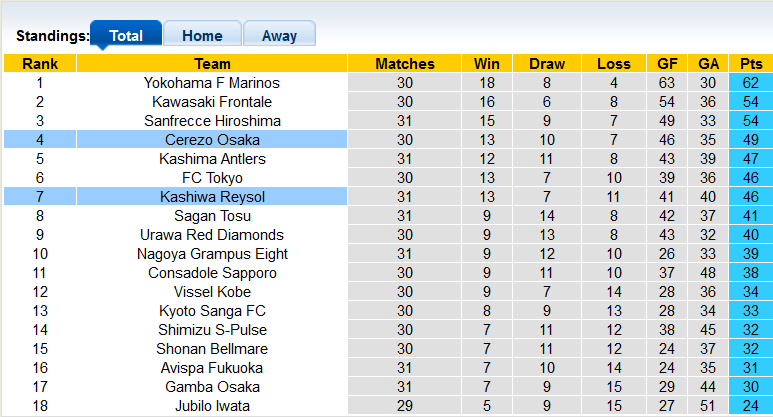Image resolution: width=773 pixels, height=417 pixels.
Task: Click Nagoya Grampus Eight team name
Action: point(212,254)
